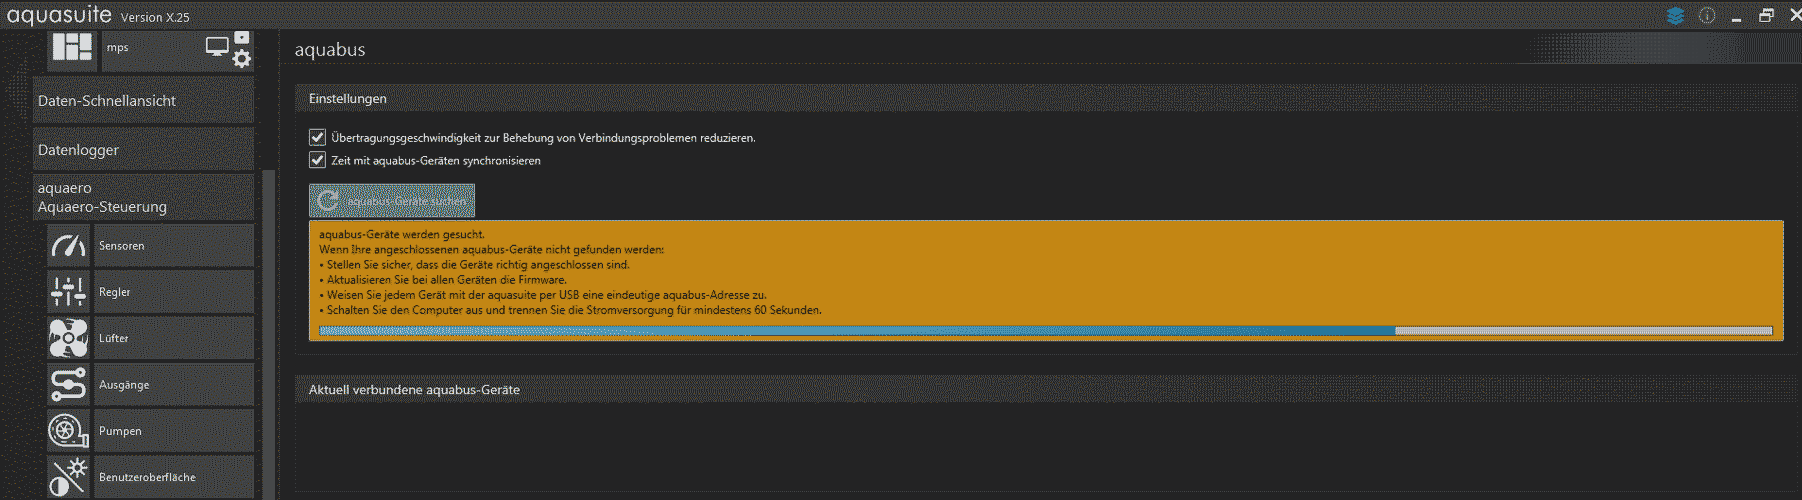Toggle Zeit mit aquabus-Geräten synchronisieren checkbox
Image resolution: width=1802 pixels, height=500 pixels.
(317, 160)
